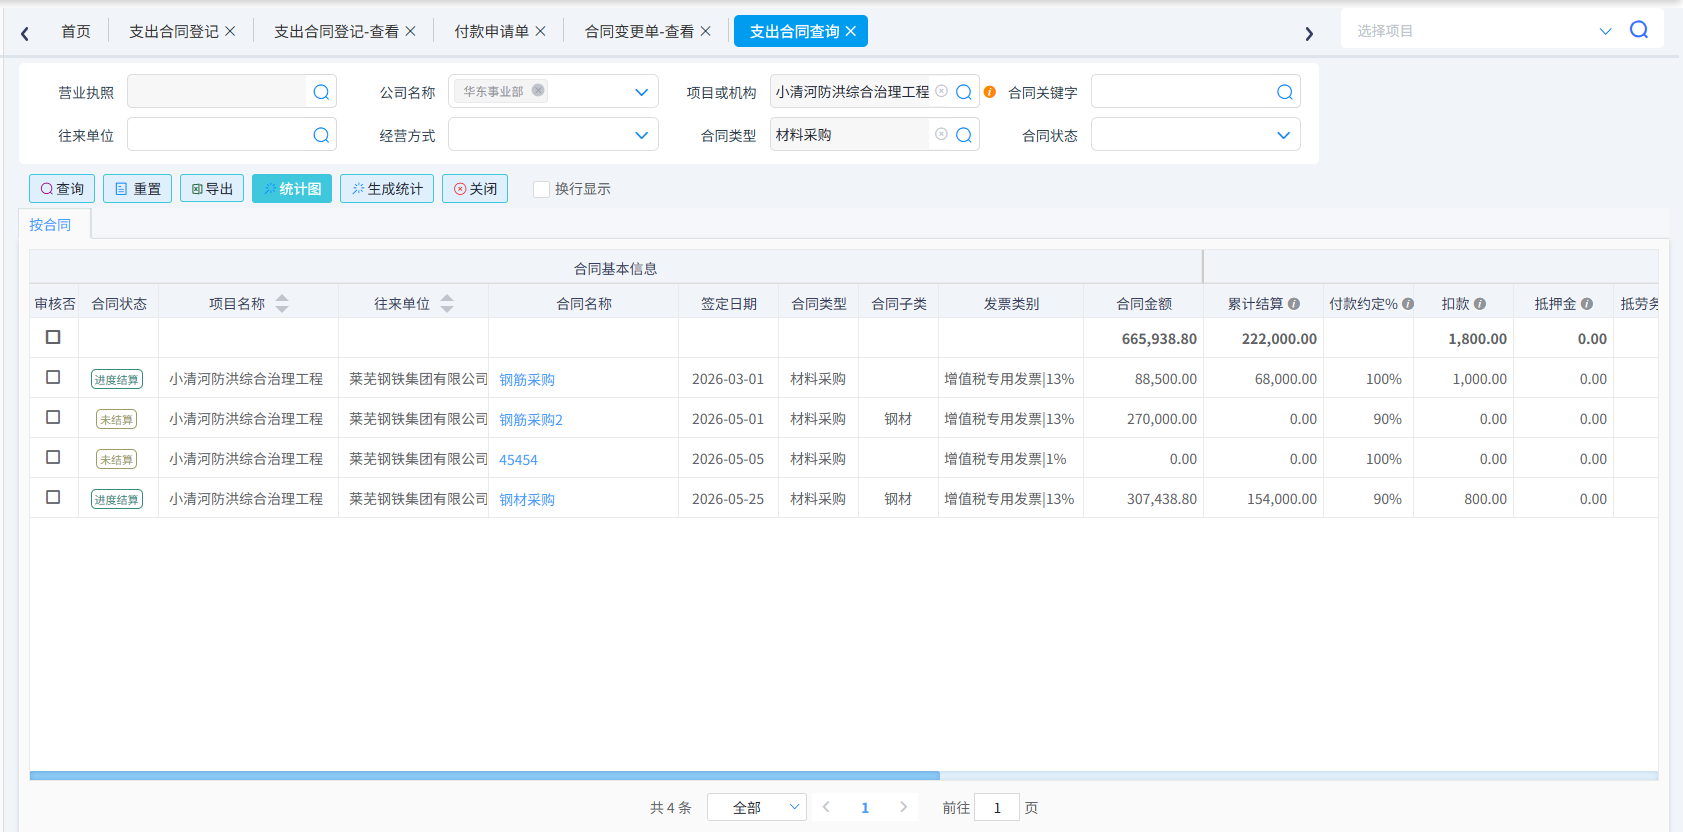Close the 付款申请单 tab

point(540,31)
